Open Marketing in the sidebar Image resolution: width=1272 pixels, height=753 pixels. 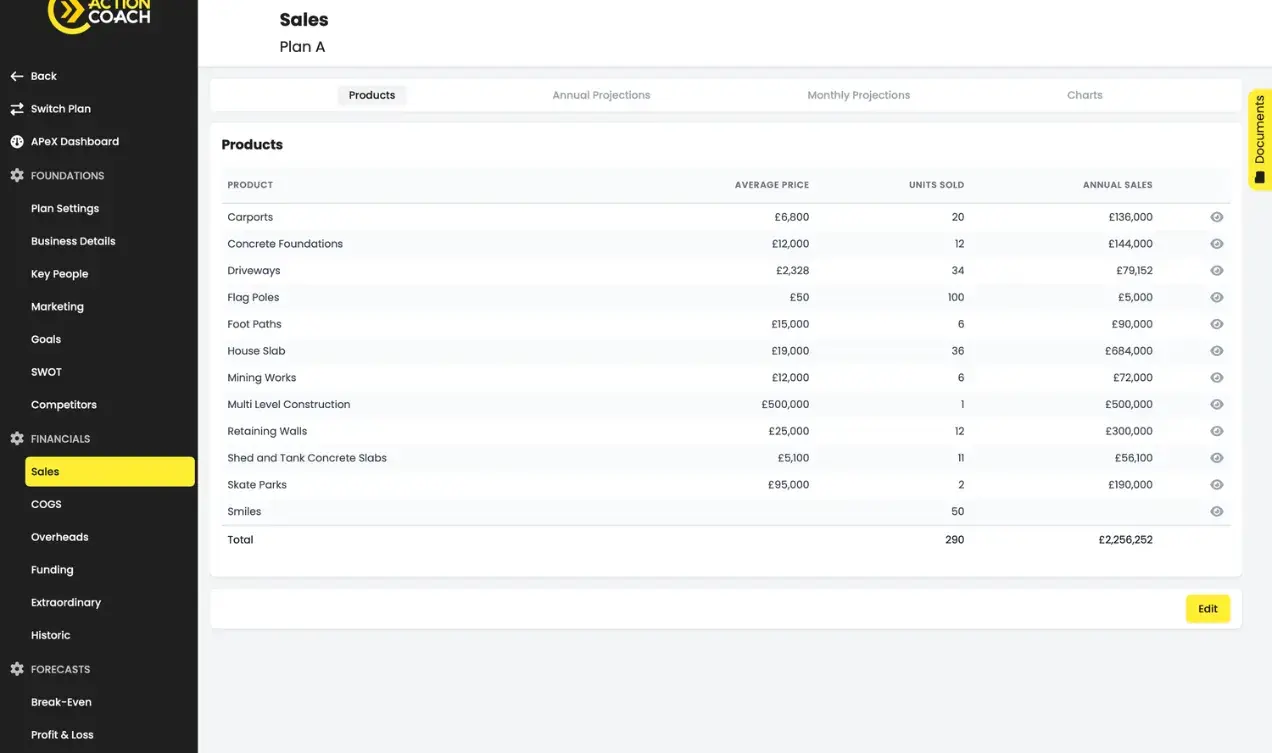coord(57,307)
